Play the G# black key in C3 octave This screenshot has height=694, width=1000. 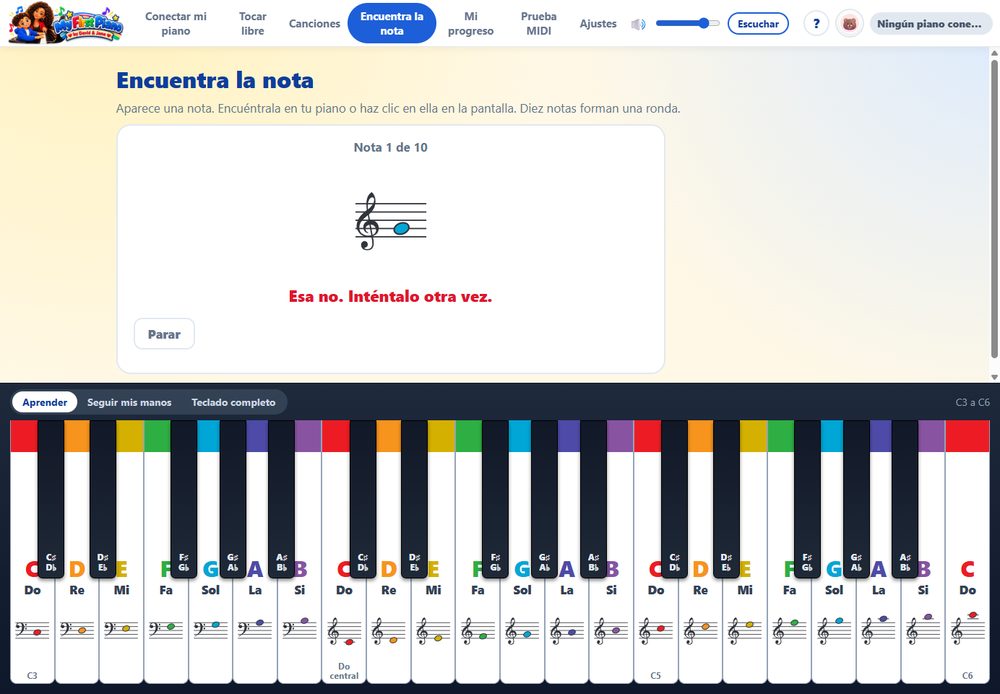pyautogui.click(x=233, y=498)
